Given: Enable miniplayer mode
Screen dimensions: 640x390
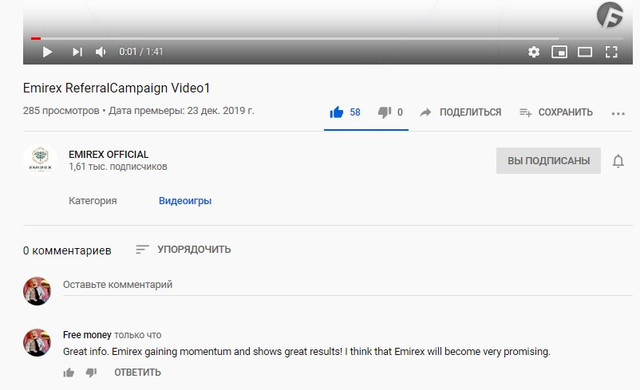Looking at the screenshot, I should tap(559, 52).
